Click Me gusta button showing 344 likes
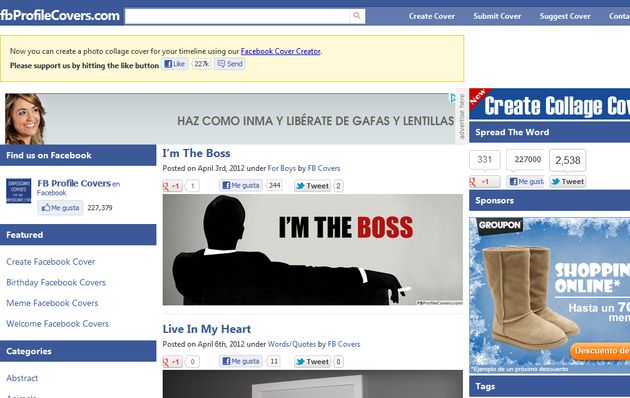The image size is (630, 398). [x=241, y=186]
